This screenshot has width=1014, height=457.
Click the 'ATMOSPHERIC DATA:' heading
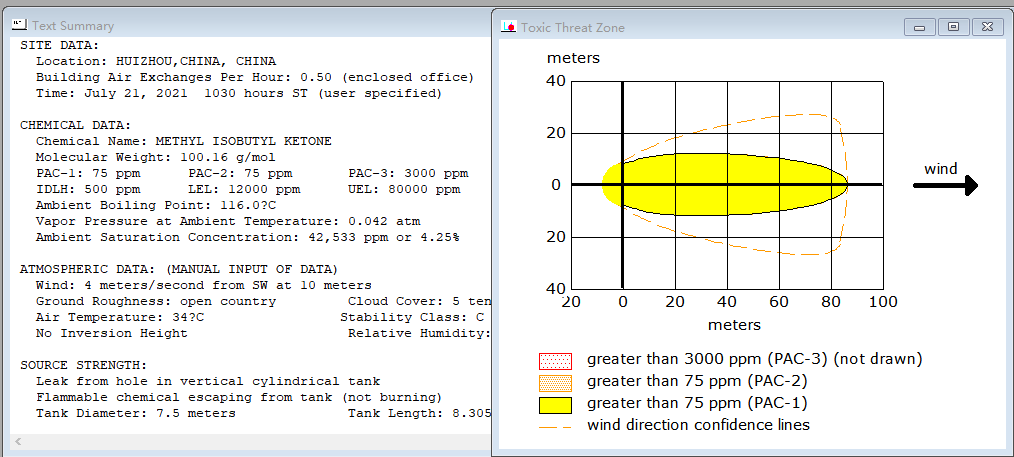pyautogui.click(x=178, y=270)
